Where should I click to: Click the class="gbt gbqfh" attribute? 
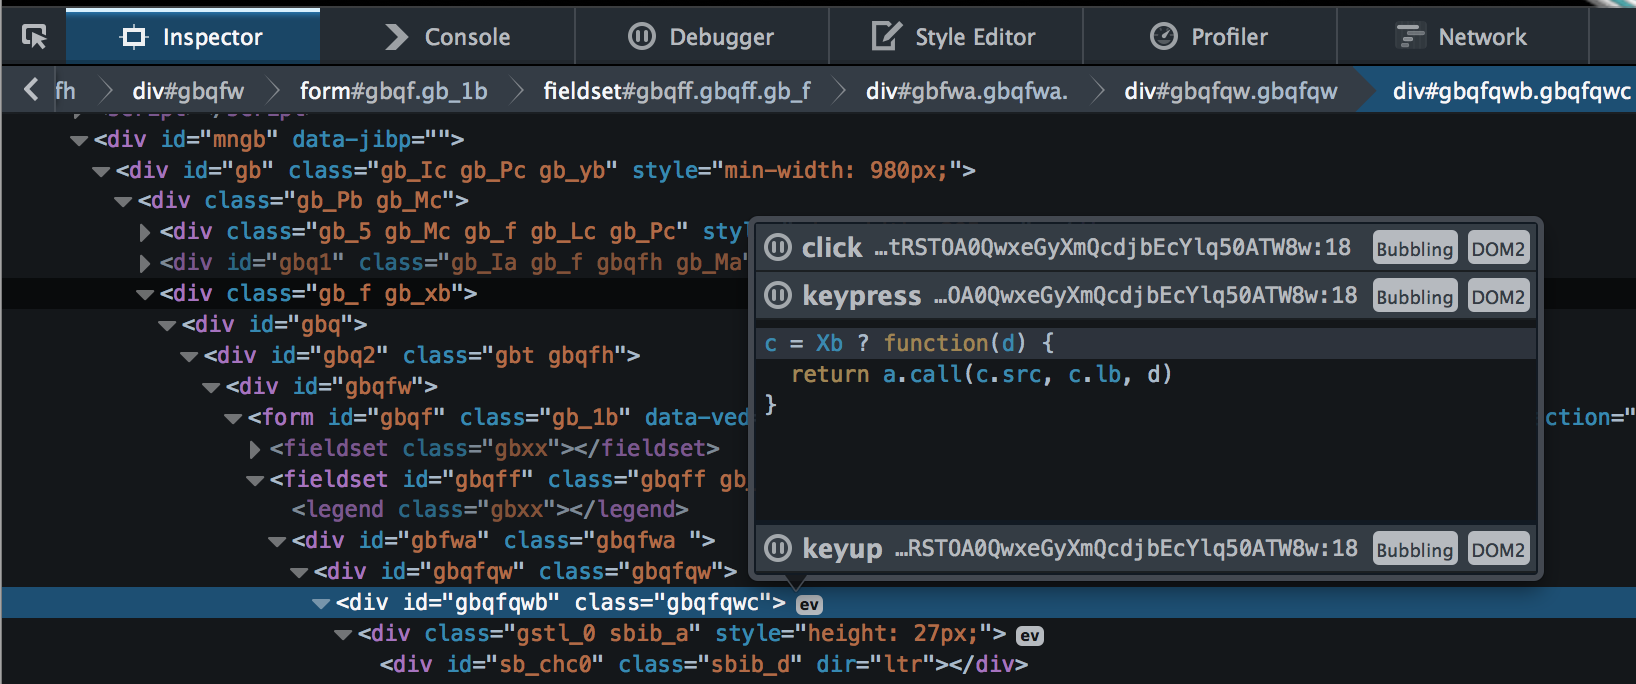[x=514, y=356]
